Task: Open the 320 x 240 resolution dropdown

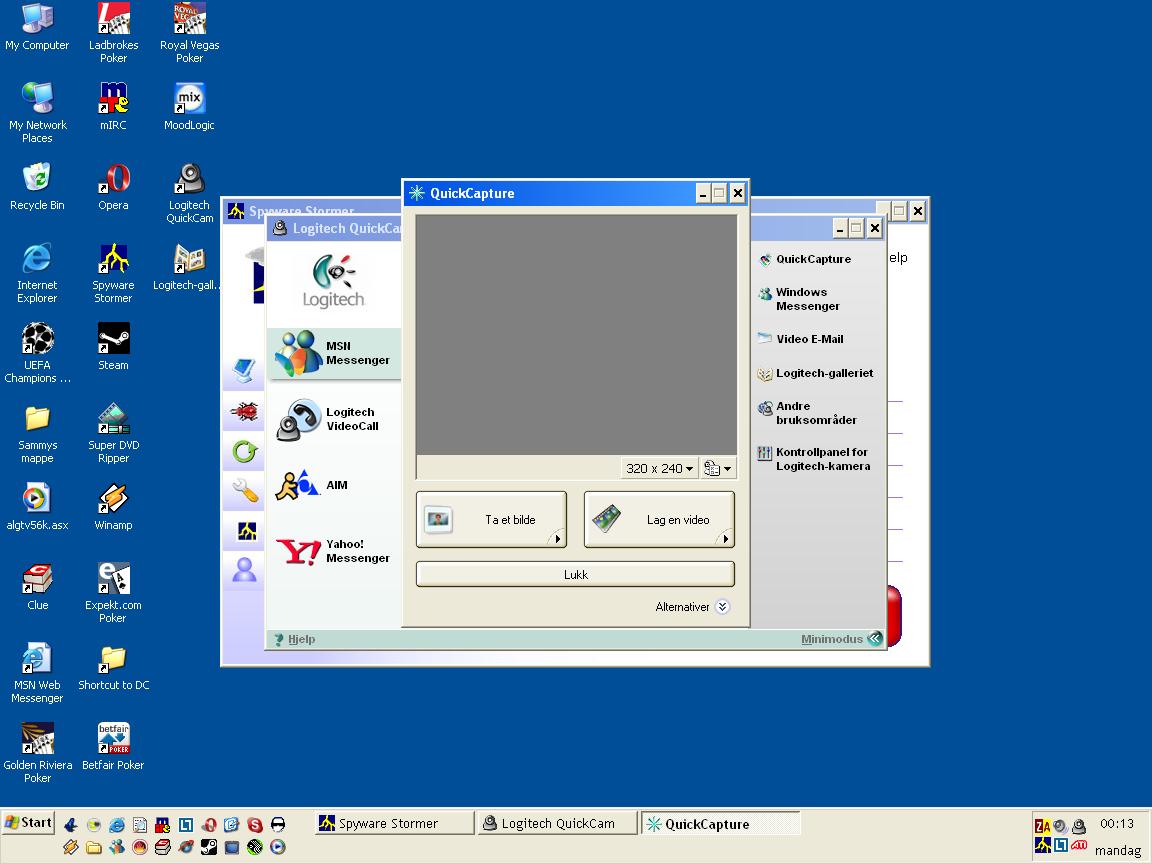Action: click(x=659, y=468)
